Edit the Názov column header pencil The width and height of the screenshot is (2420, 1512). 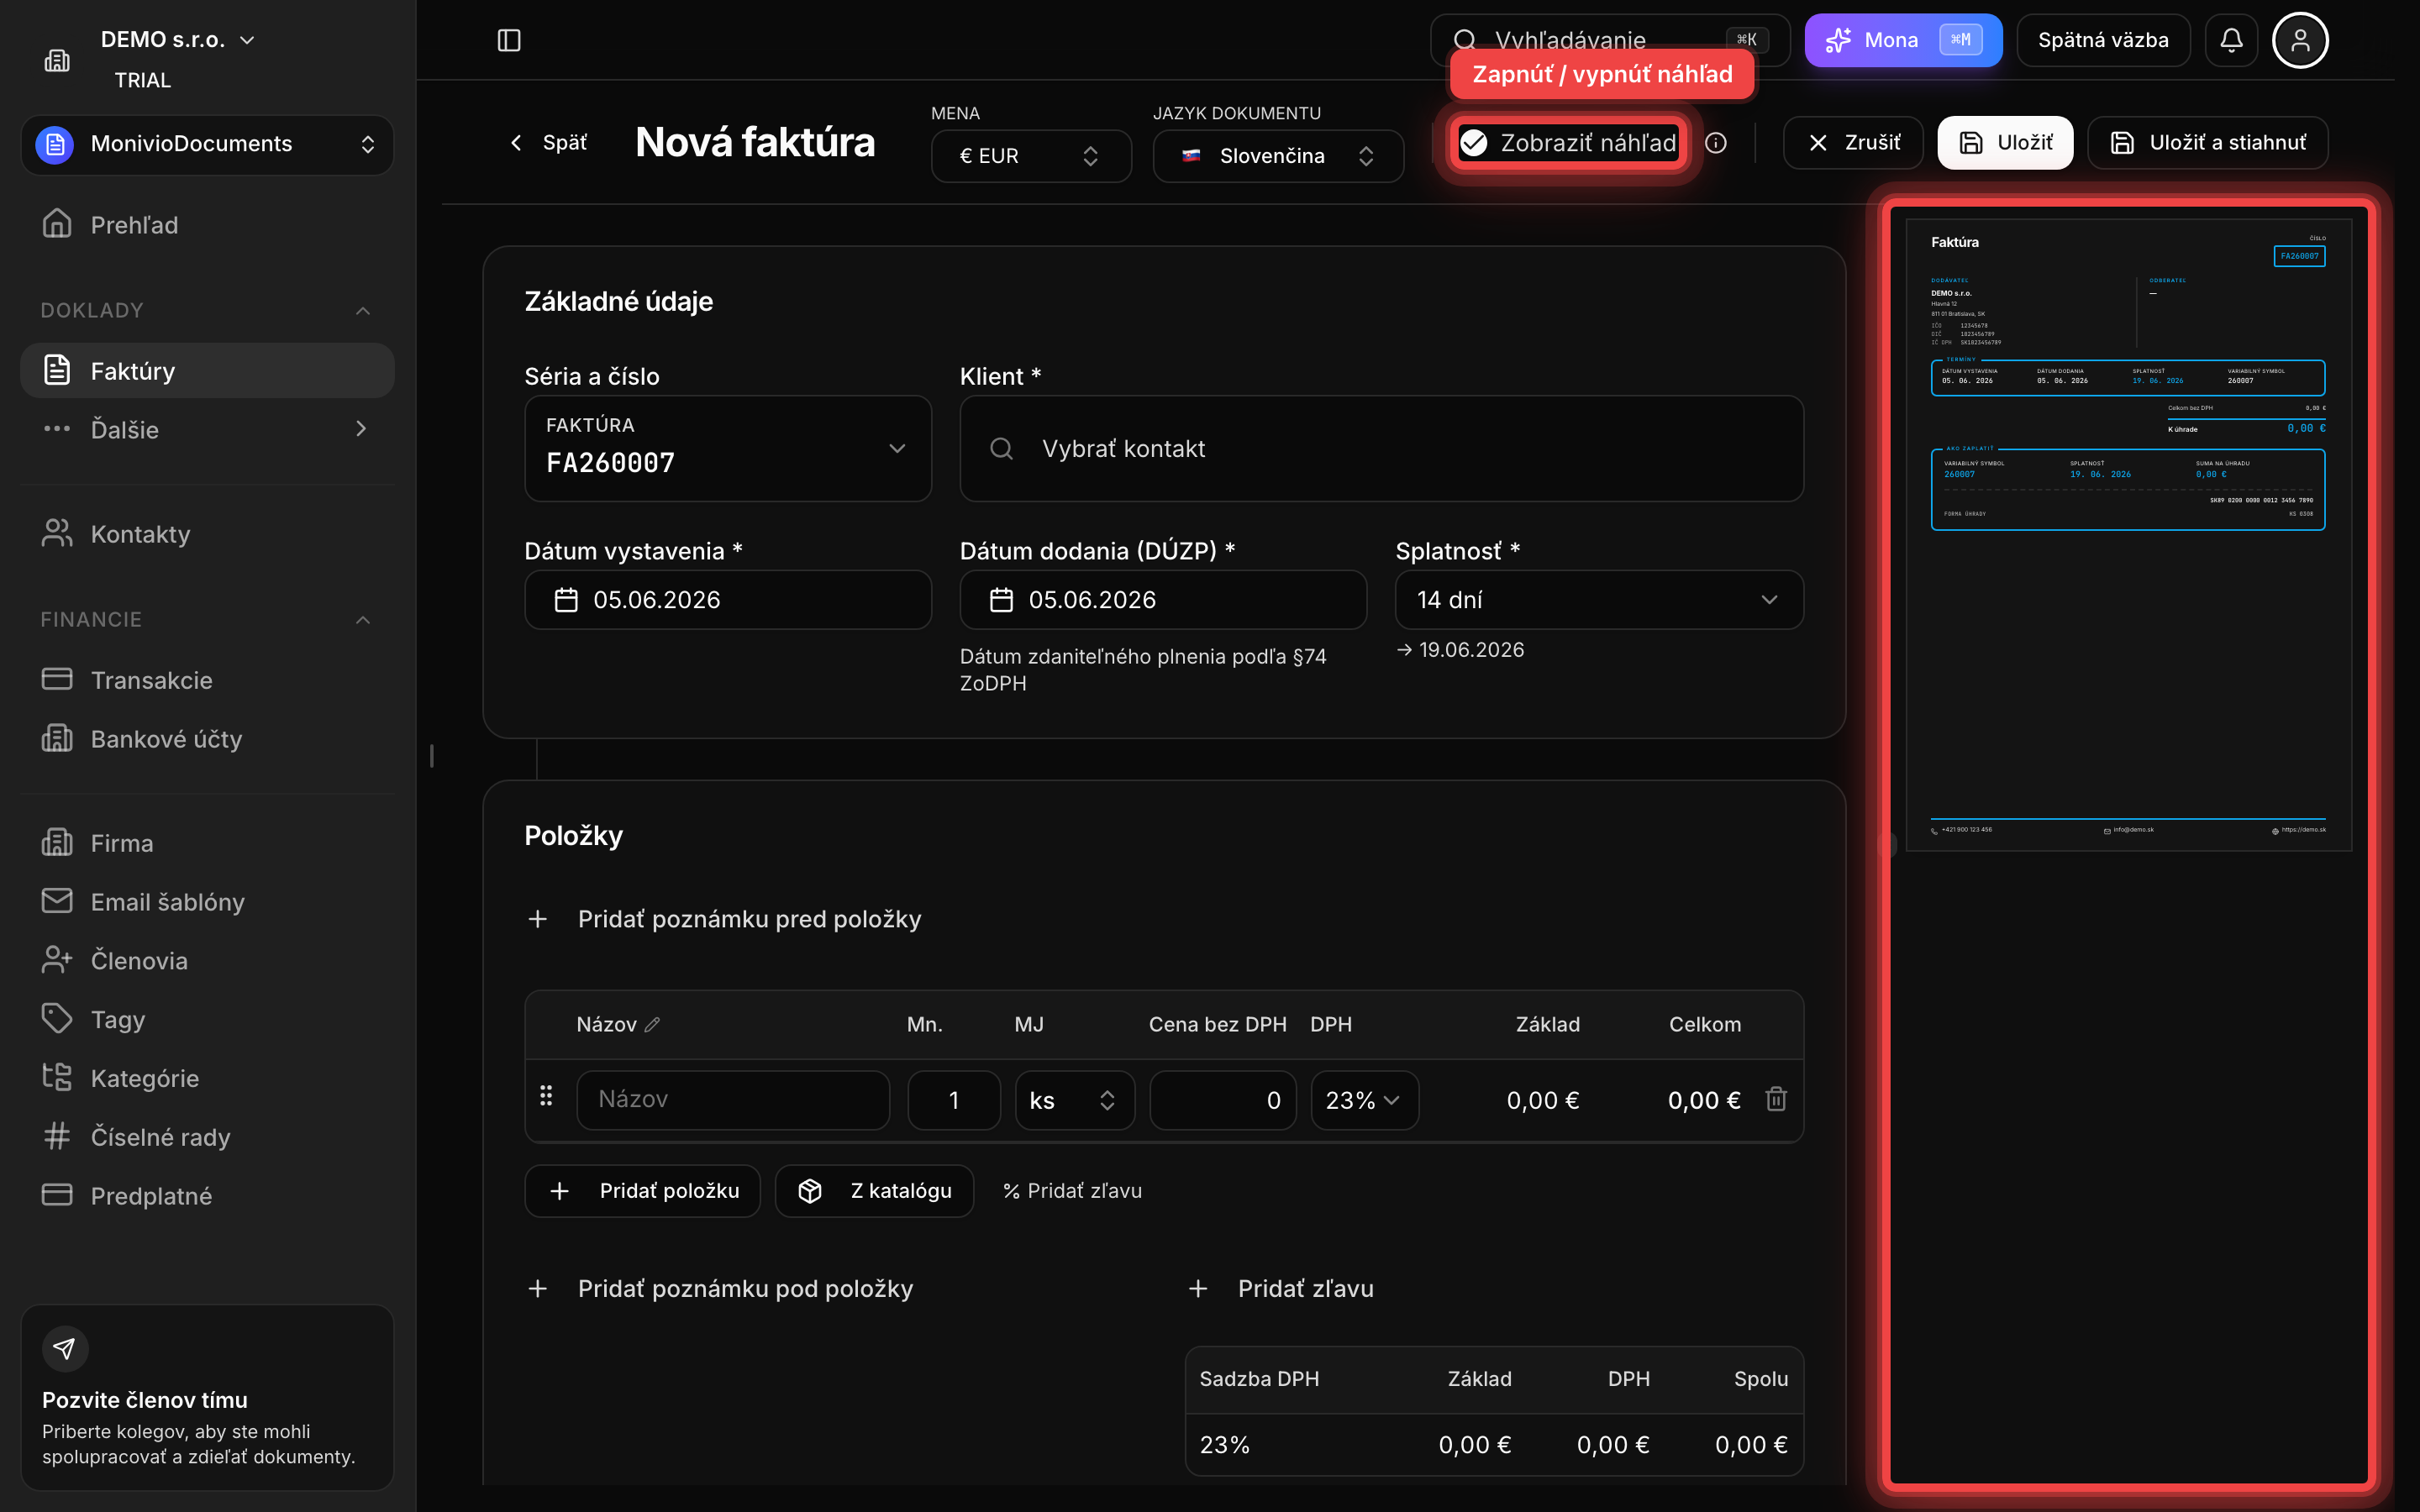point(652,1024)
